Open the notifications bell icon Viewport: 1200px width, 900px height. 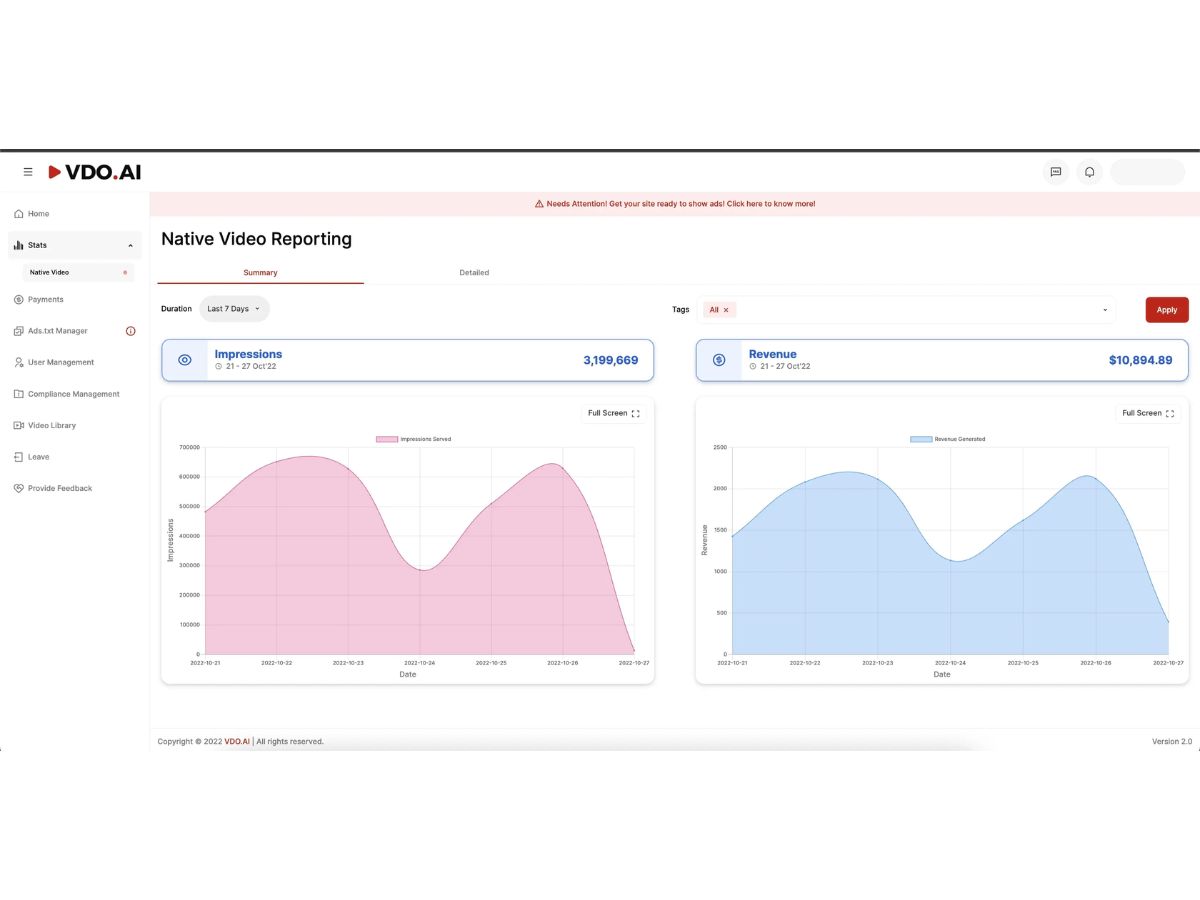tap(1089, 172)
